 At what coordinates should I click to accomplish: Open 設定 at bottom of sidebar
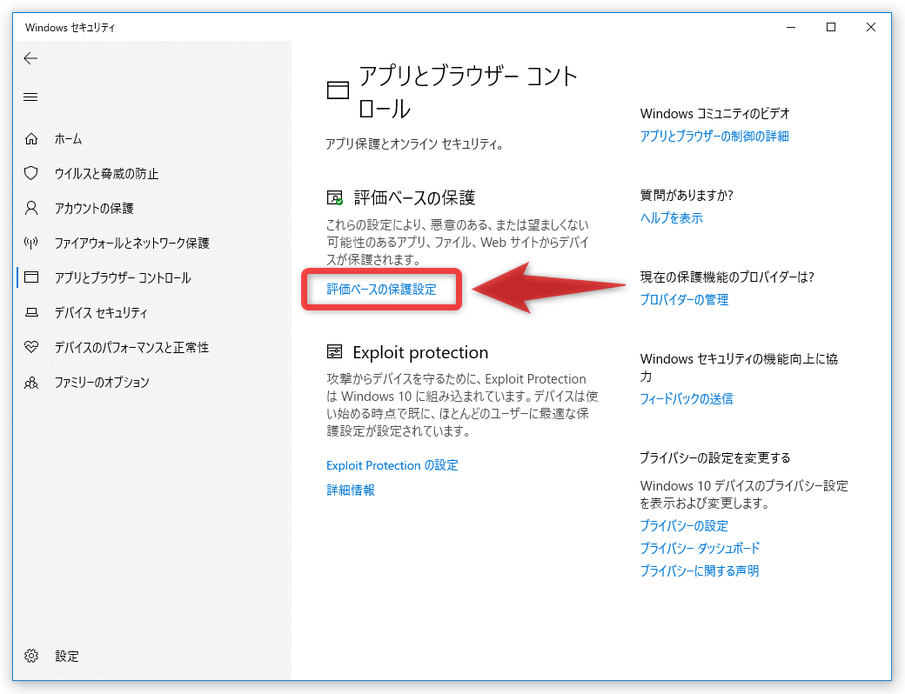tap(67, 656)
